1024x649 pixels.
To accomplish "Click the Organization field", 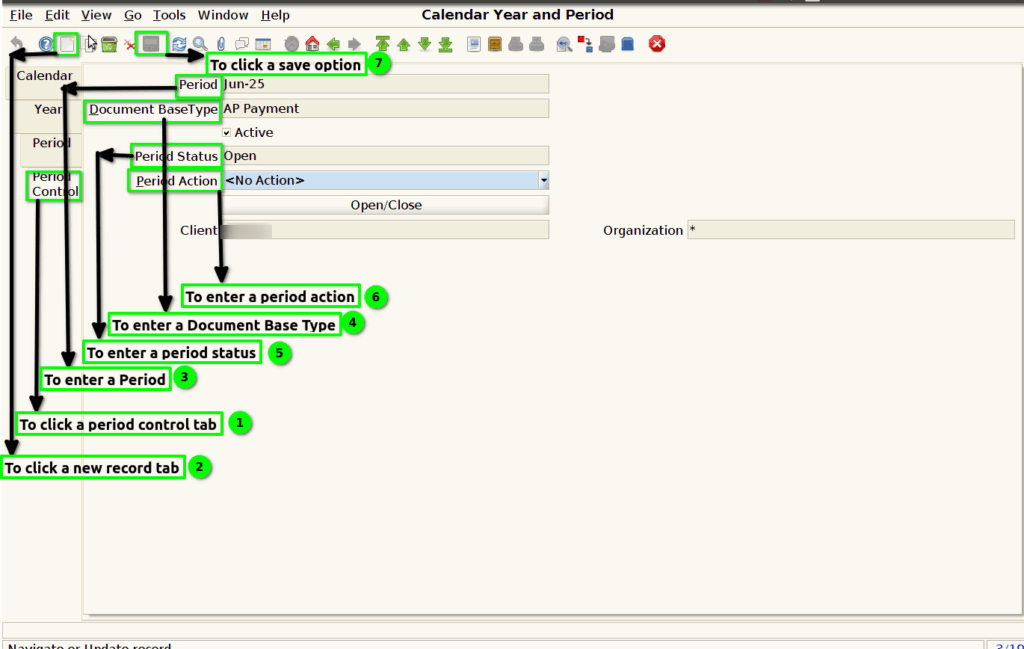I will pos(851,230).
